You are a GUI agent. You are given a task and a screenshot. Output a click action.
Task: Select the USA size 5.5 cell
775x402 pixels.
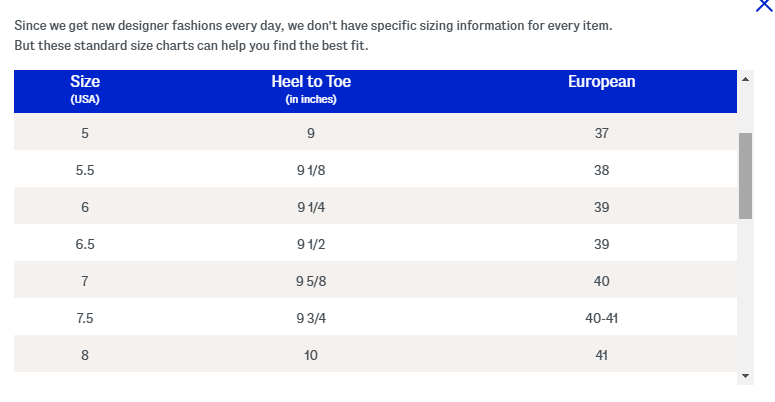85,170
